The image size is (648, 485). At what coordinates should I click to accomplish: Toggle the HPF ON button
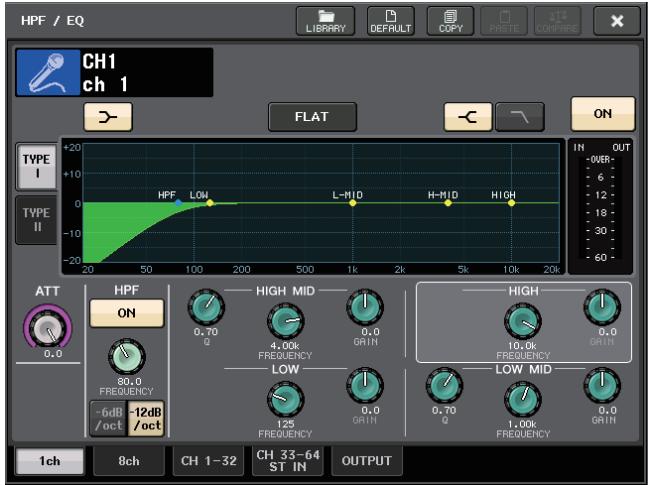pos(126,313)
